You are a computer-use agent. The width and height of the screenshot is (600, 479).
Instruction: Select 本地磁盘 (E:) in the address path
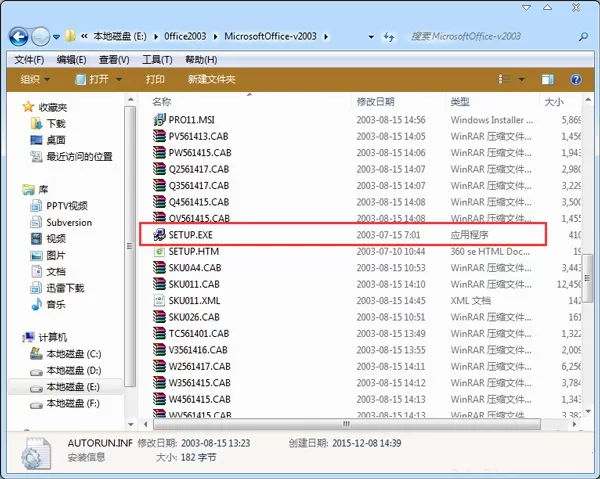tap(120, 36)
